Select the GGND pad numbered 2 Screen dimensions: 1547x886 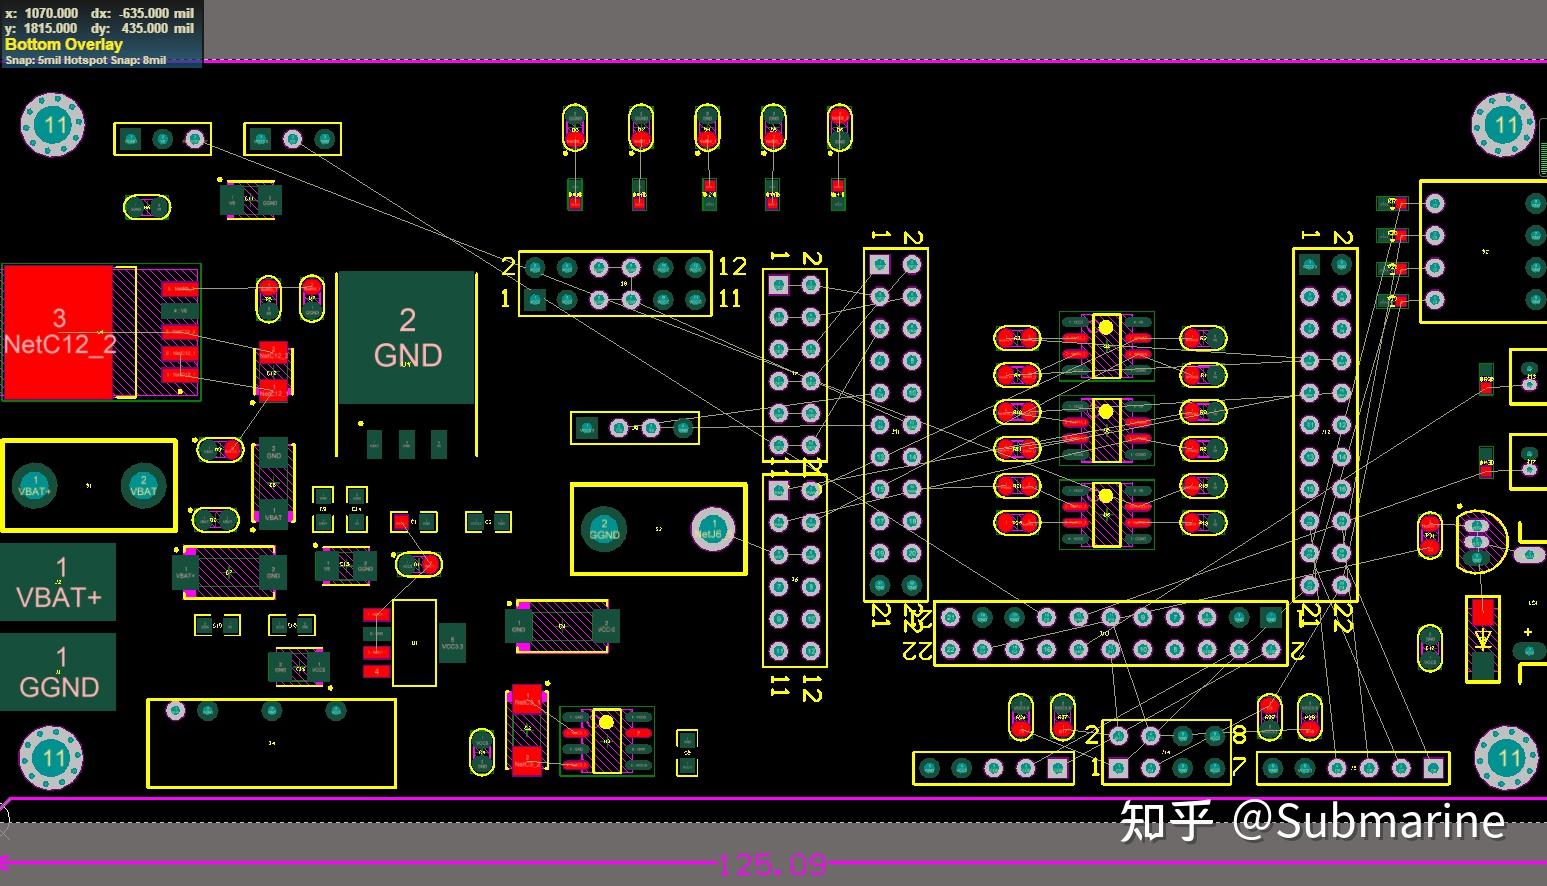pyautogui.click(x=604, y=530)
